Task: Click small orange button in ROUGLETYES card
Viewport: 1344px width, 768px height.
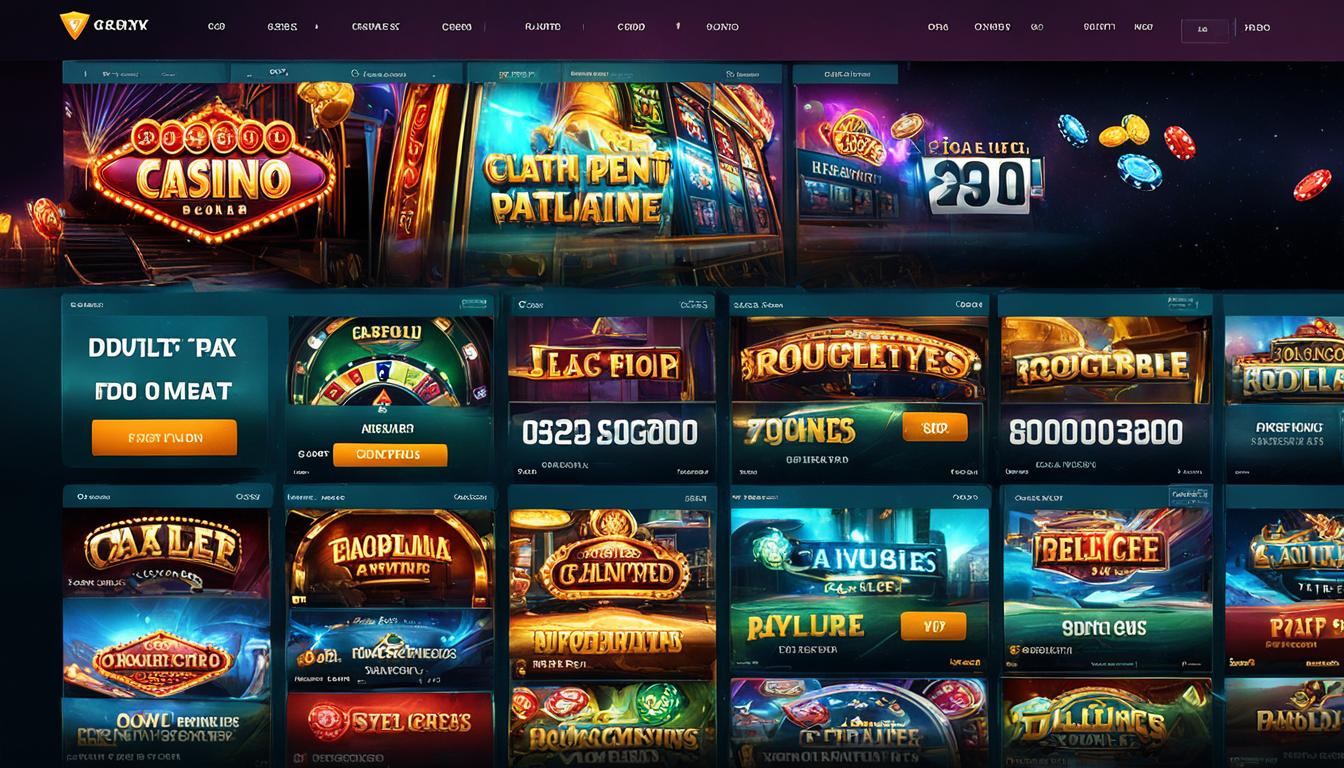Action: 935,427
